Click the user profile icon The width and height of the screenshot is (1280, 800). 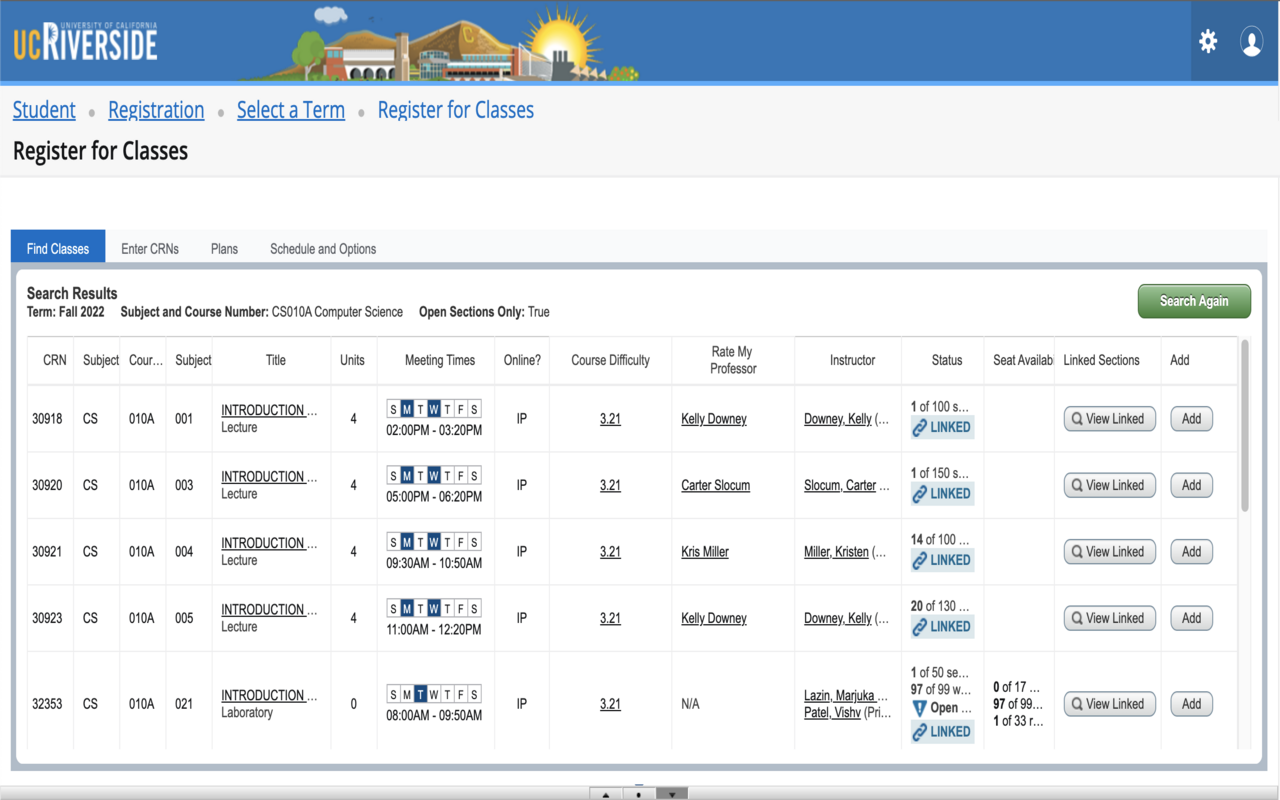[x=1251, y=41]
